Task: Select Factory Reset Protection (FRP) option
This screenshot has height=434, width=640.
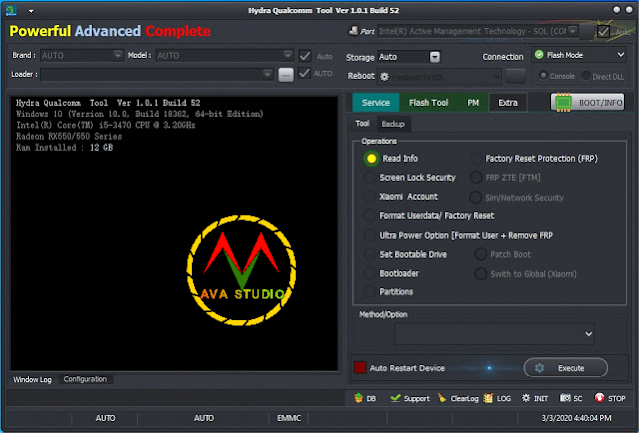Action: [x=476, y=158]
